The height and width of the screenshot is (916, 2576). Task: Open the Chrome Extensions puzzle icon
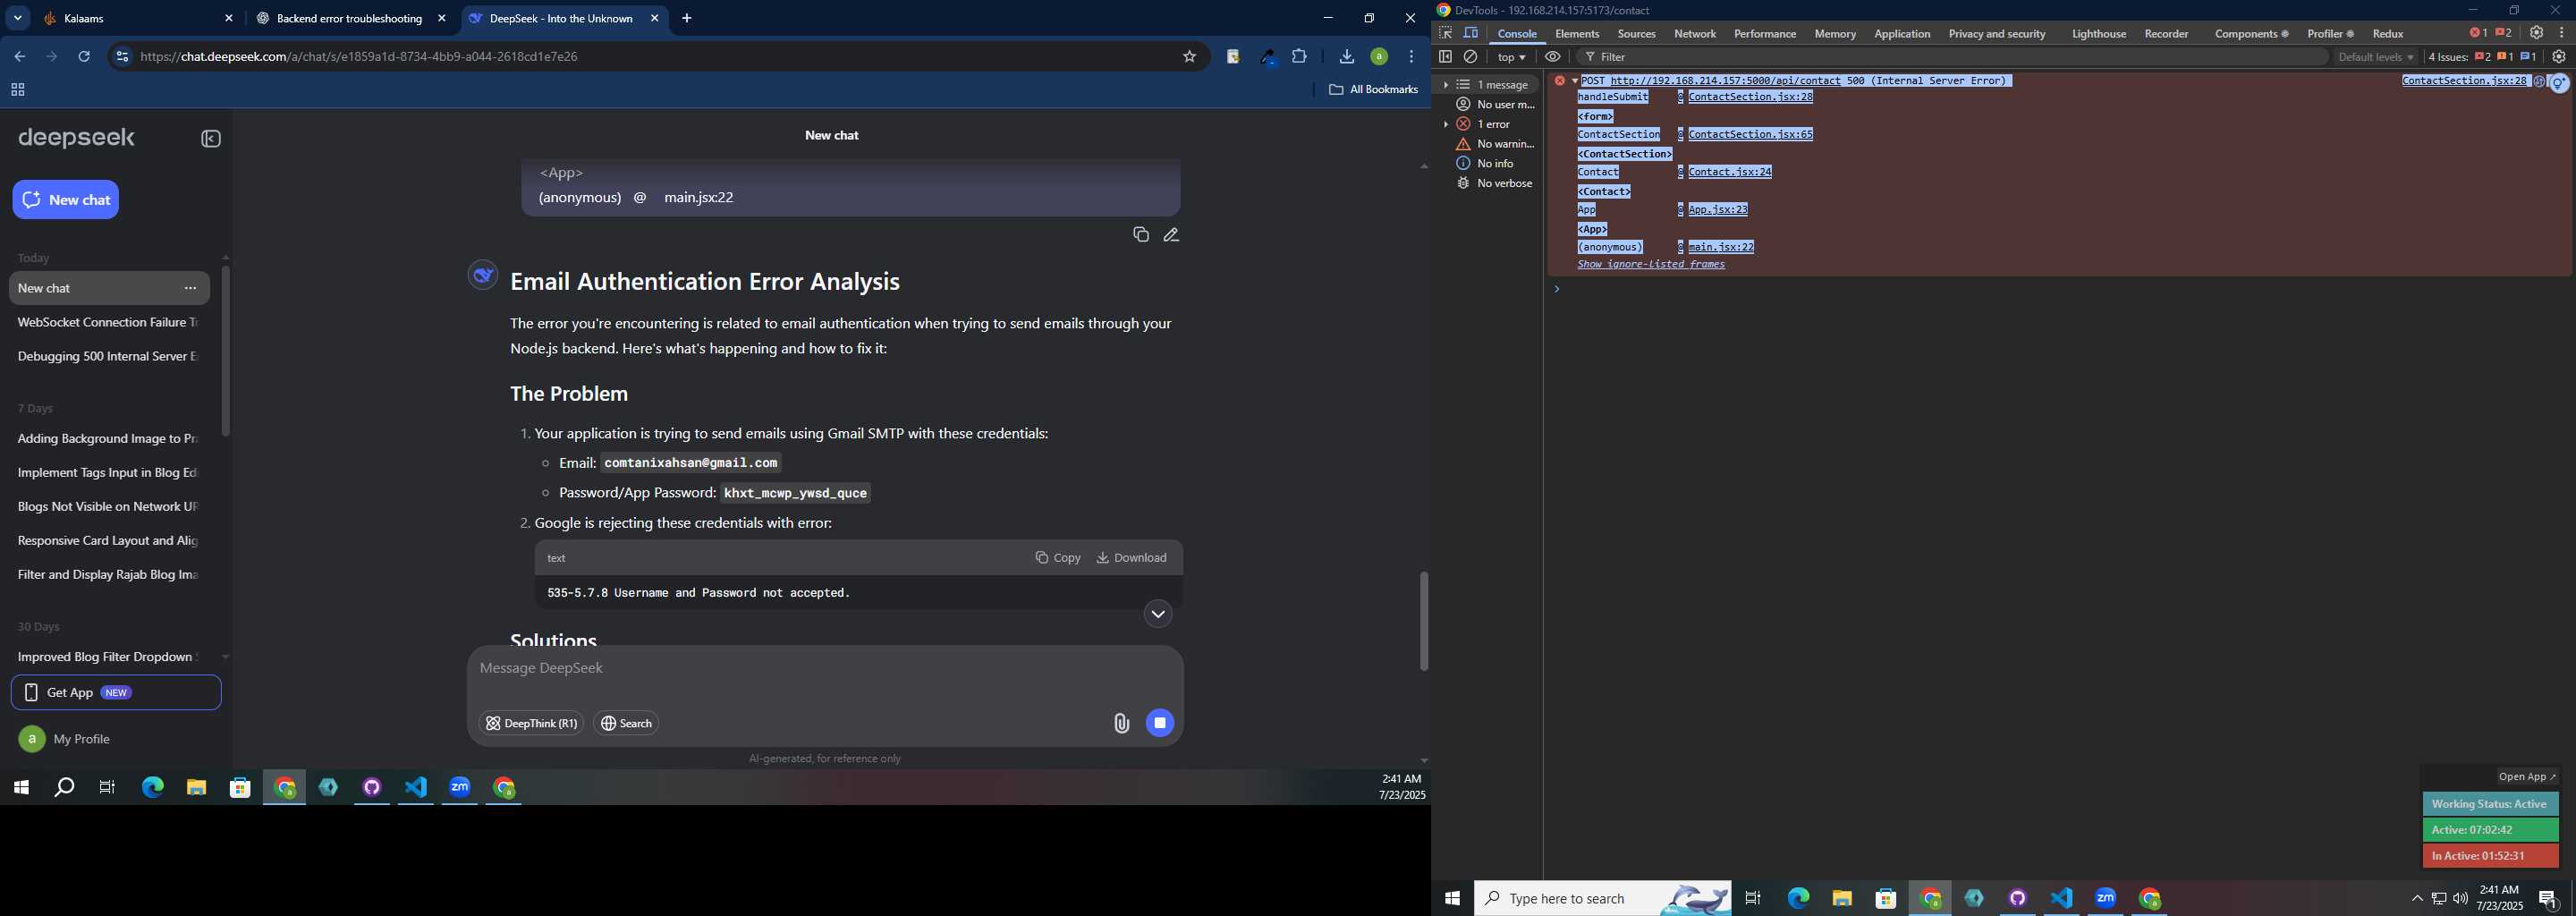click(x=1299, y=57)
